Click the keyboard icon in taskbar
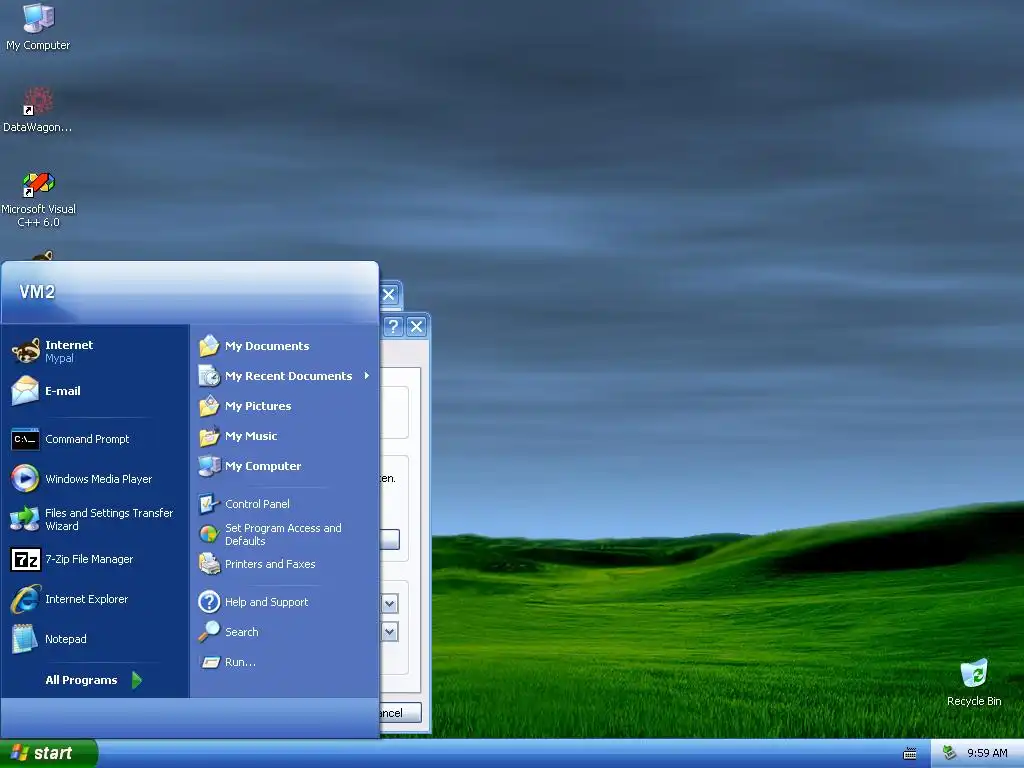Screen dimensions: 1024x768 909,754
